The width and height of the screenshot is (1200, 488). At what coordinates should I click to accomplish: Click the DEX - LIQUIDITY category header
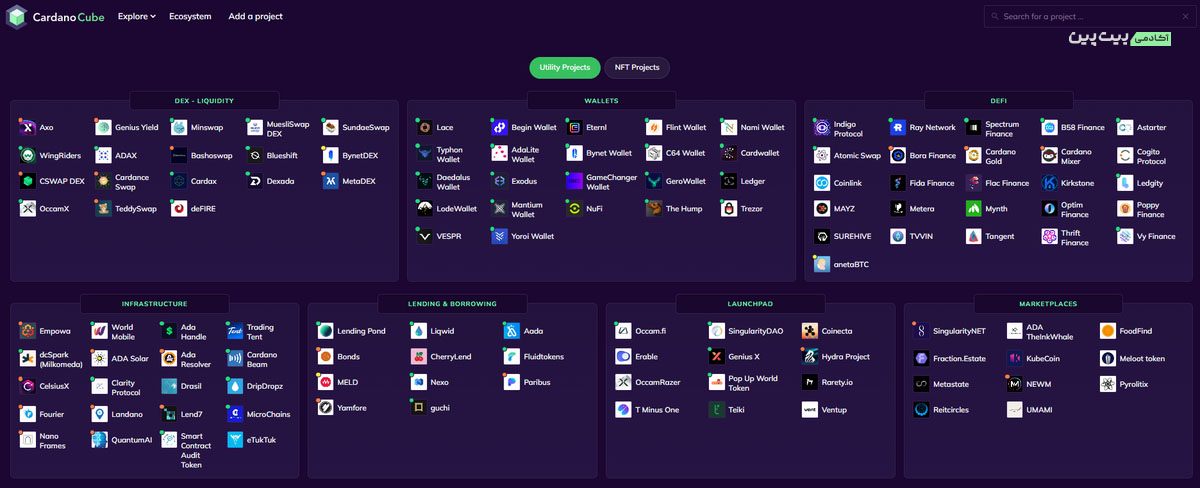pyautogui.click(x=204, y=100)
